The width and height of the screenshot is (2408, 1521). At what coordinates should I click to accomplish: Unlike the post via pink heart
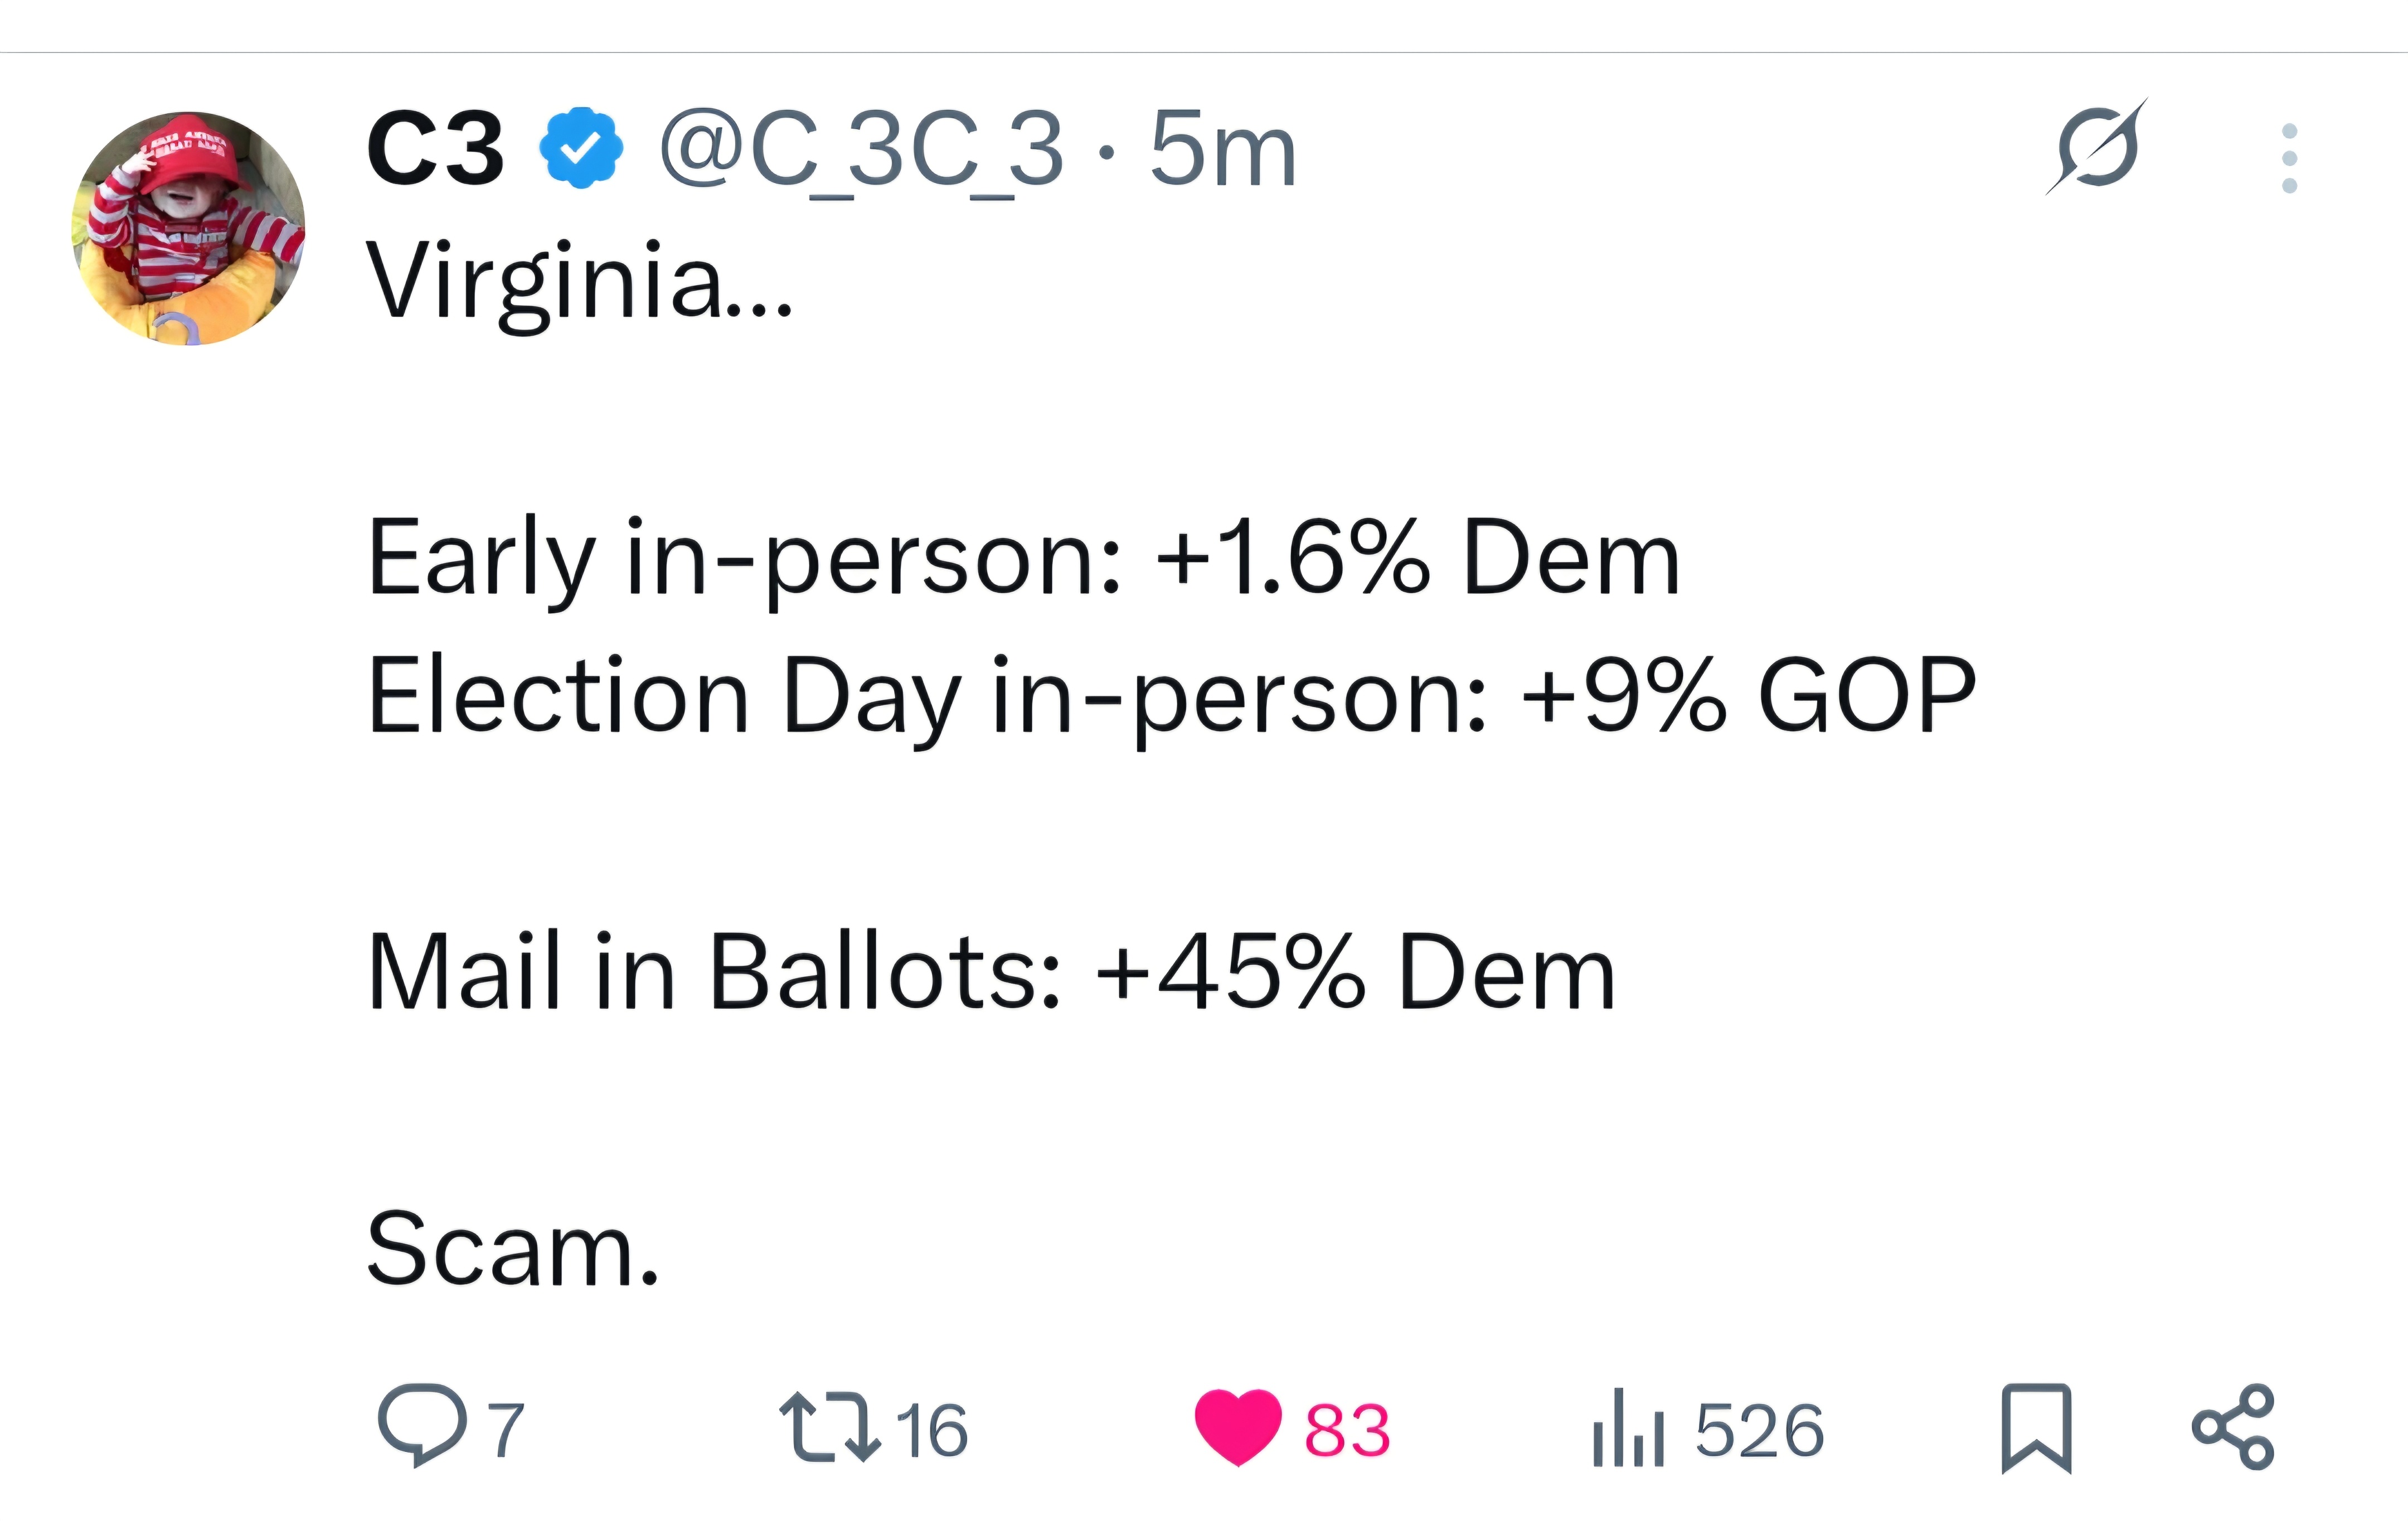pyautogui.click(x=1237, y=1426)
